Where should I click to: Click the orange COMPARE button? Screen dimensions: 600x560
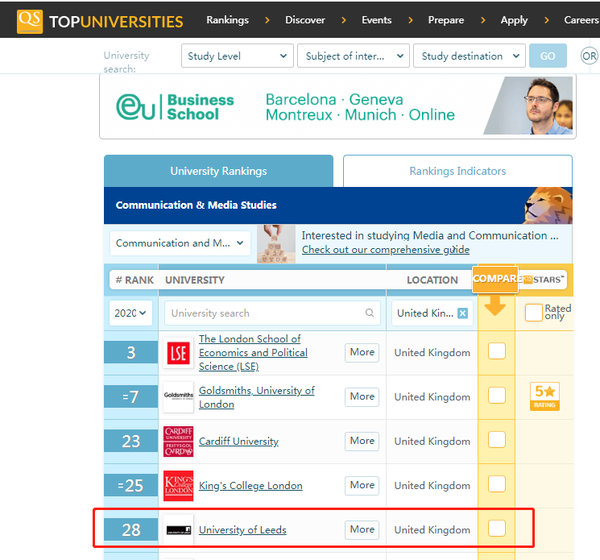tap(496, 279)
